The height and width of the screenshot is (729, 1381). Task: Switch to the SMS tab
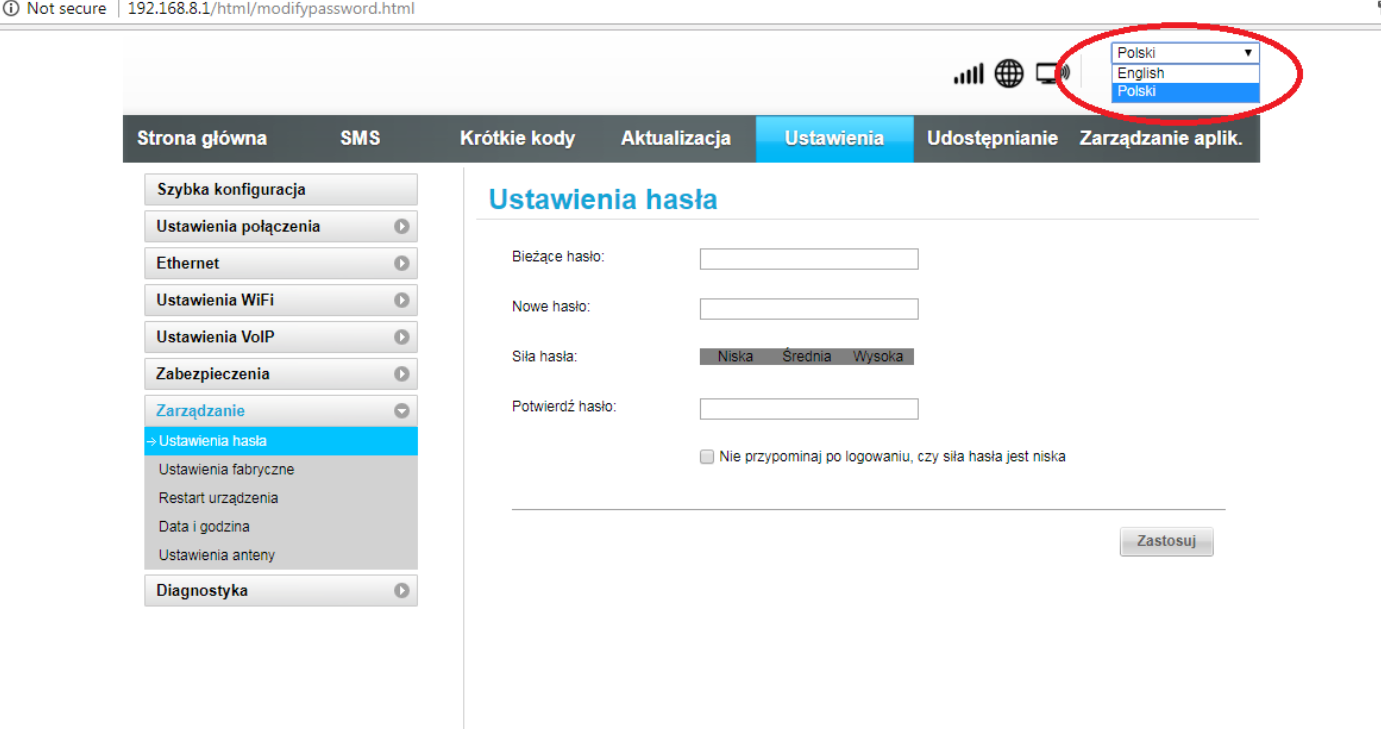tap(359, 139)
